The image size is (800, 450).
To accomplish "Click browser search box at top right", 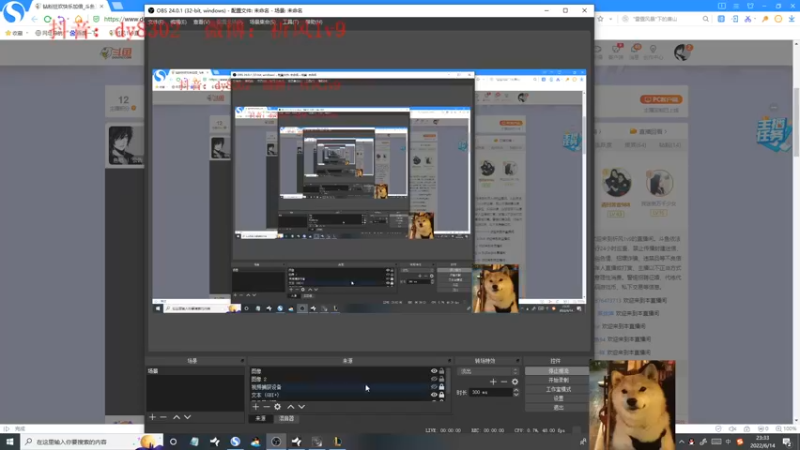I will (665, 19).
